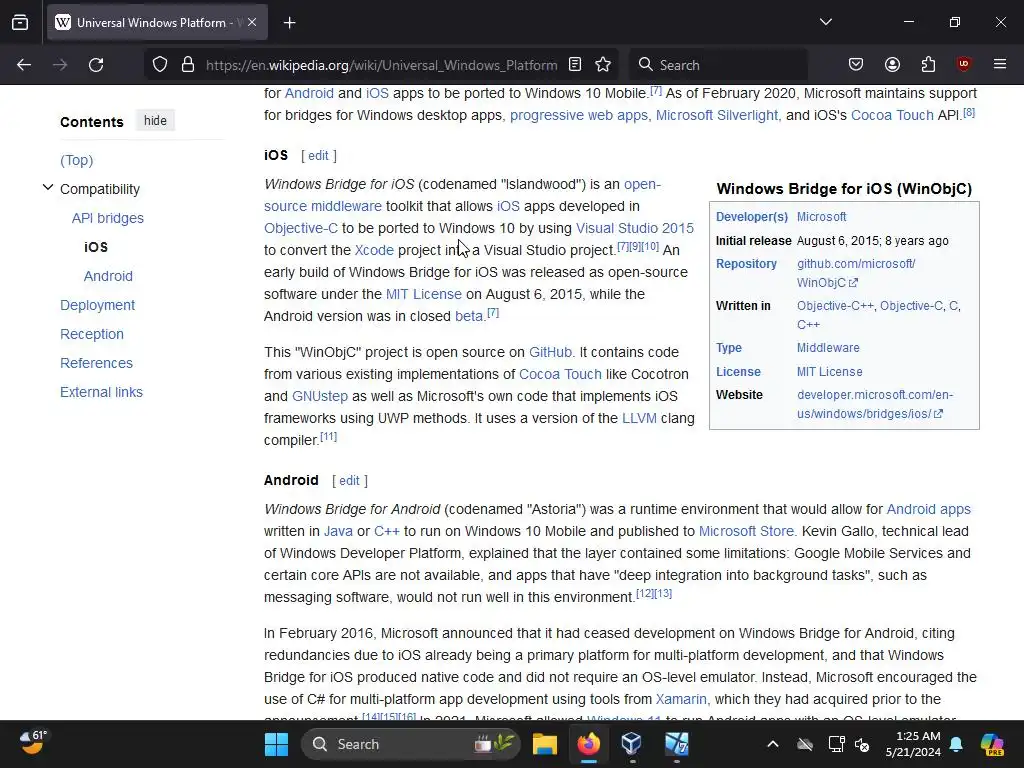Bookmark this page with star icon

[603, 65]
